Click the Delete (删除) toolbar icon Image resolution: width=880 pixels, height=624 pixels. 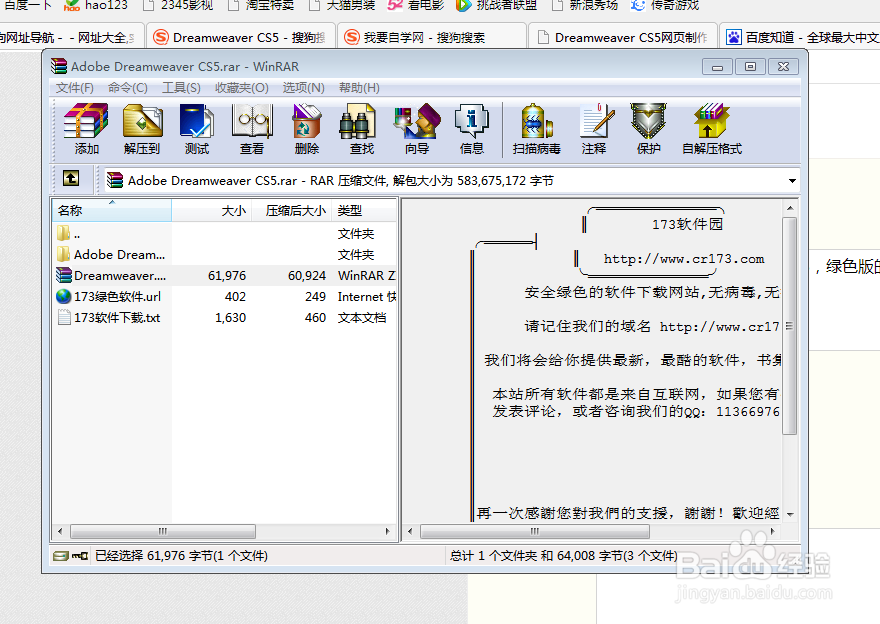point(306,129)
